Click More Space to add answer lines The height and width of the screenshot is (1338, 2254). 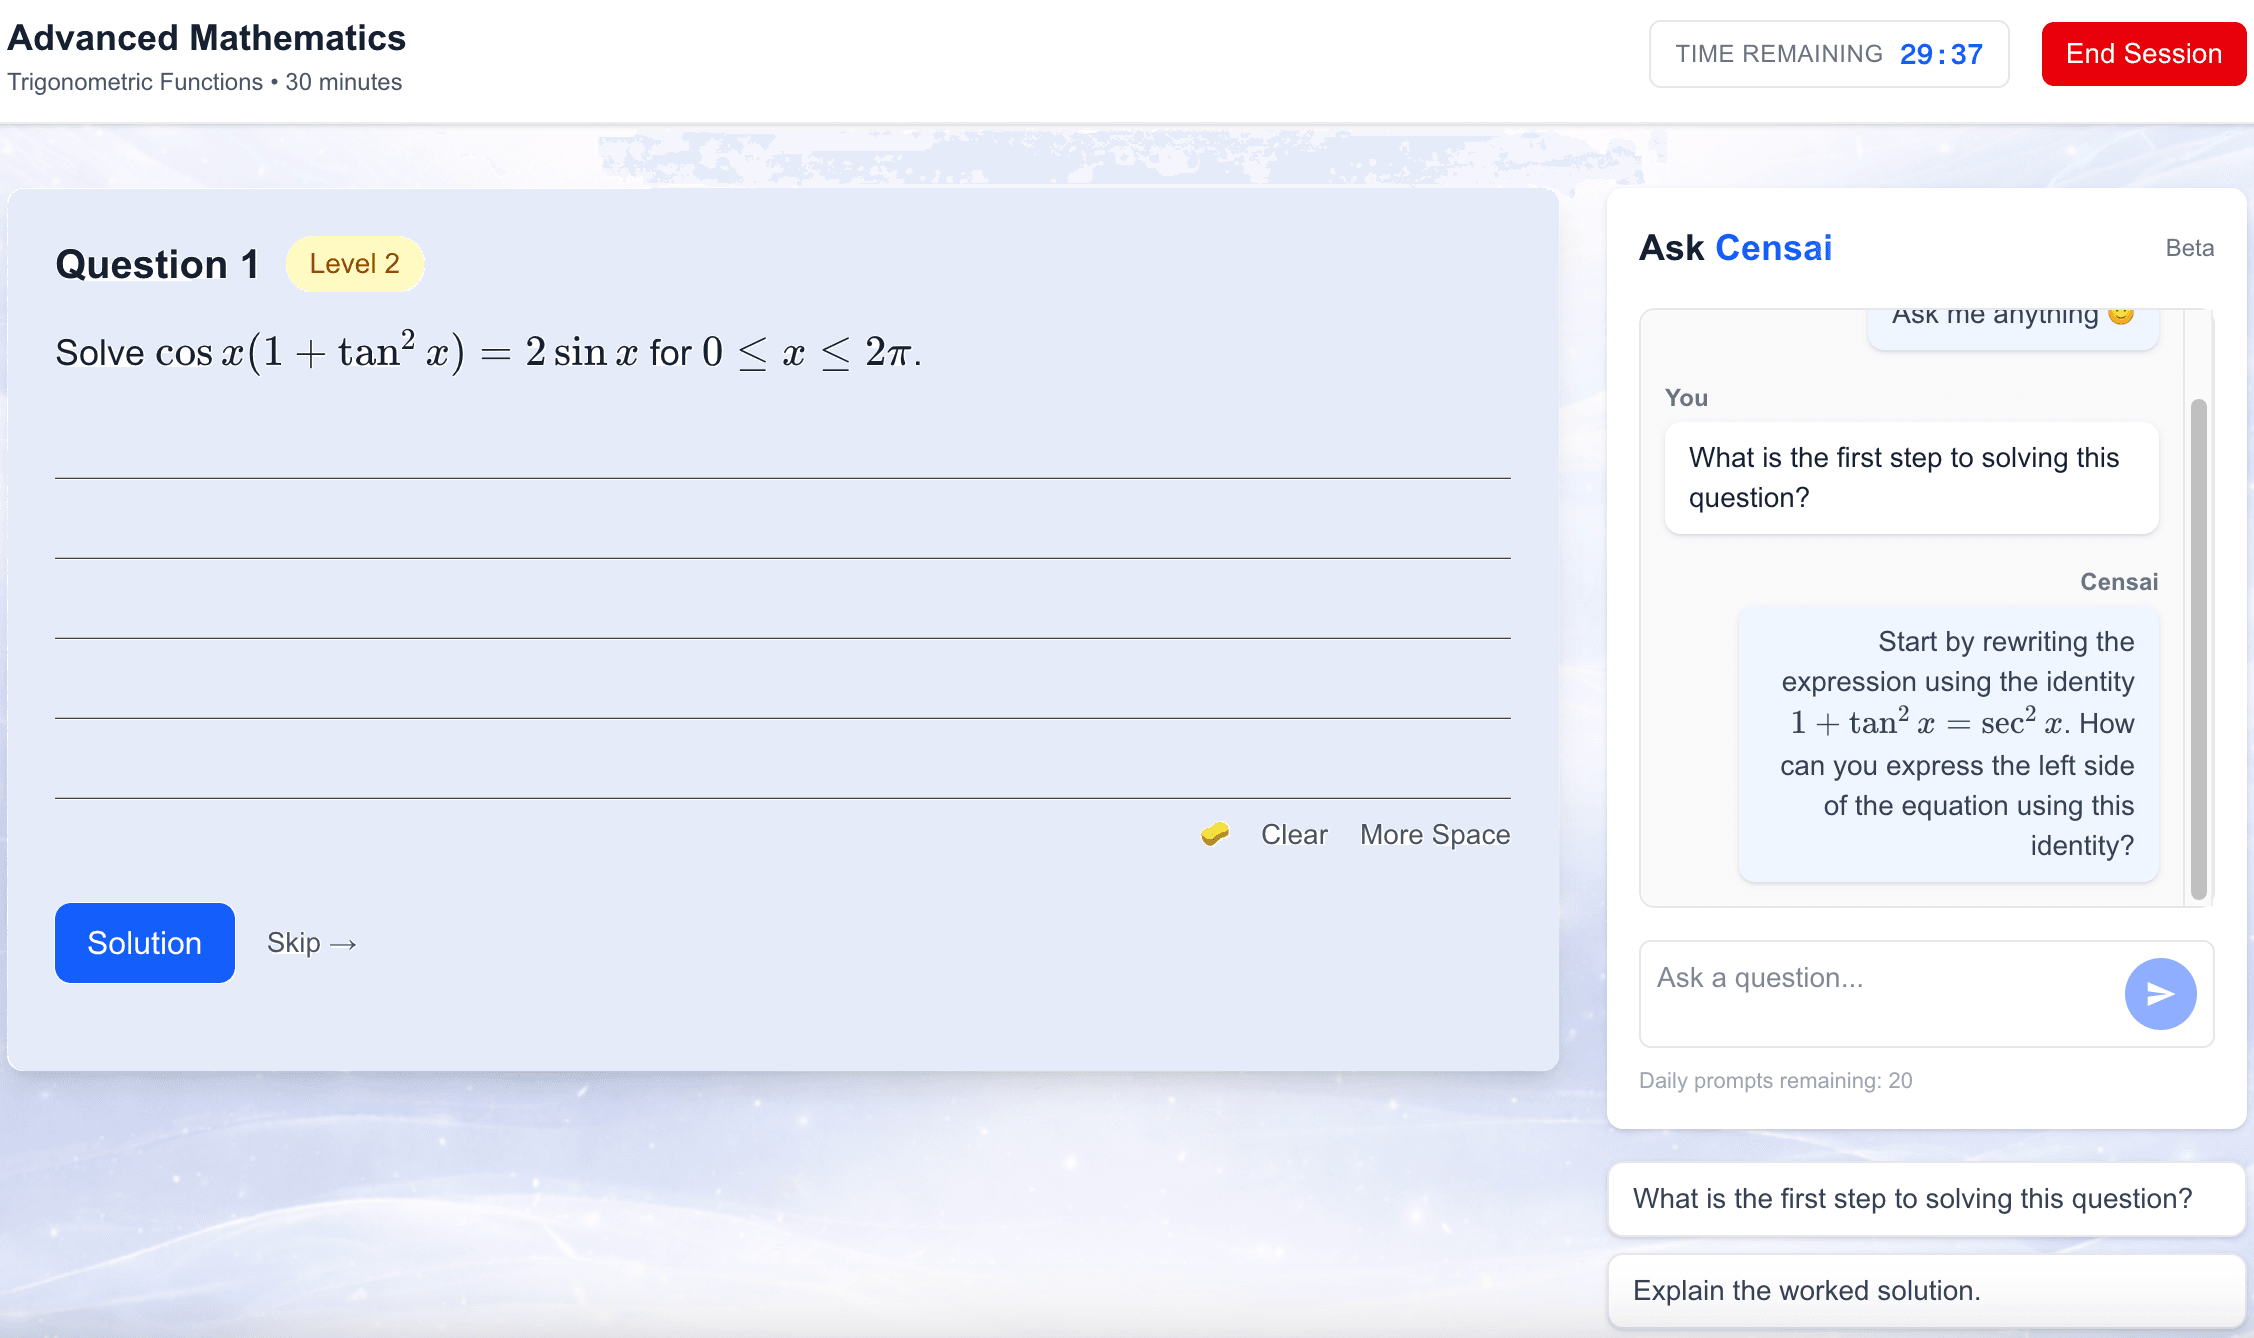tap(1435, 835)
